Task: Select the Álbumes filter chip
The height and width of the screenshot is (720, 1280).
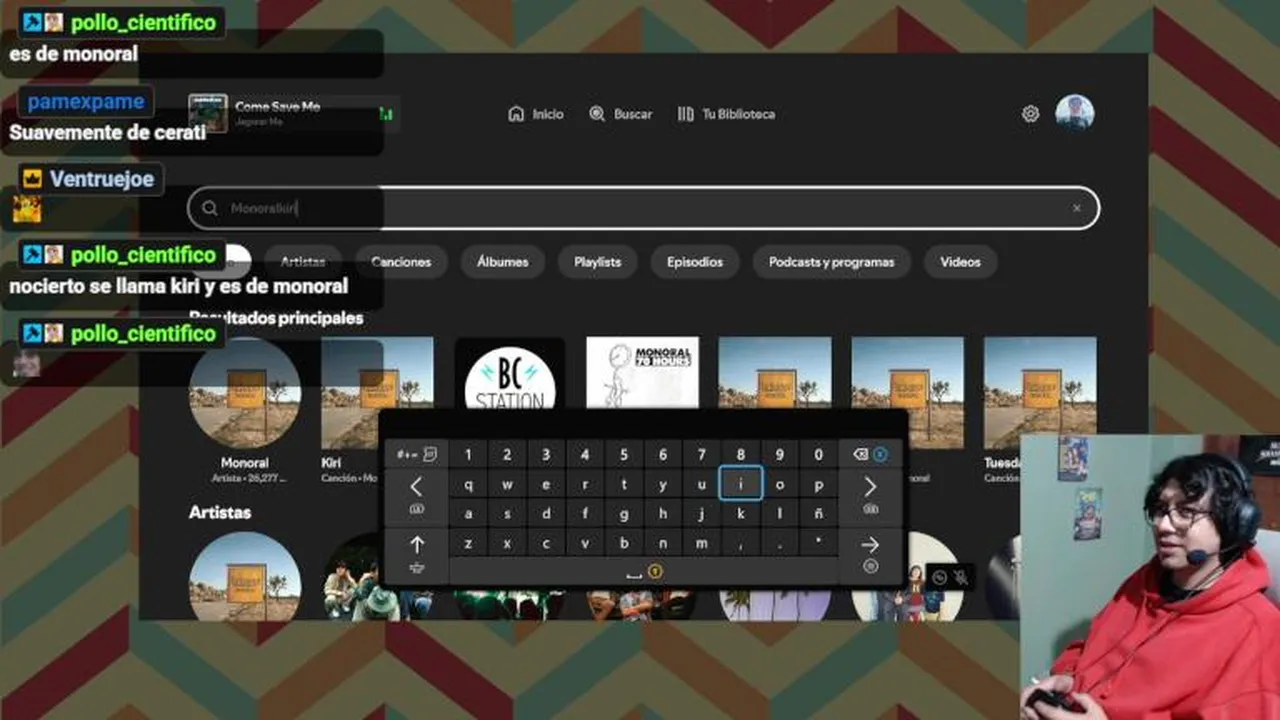Action: pyautogui.click(x=503, y=262)
